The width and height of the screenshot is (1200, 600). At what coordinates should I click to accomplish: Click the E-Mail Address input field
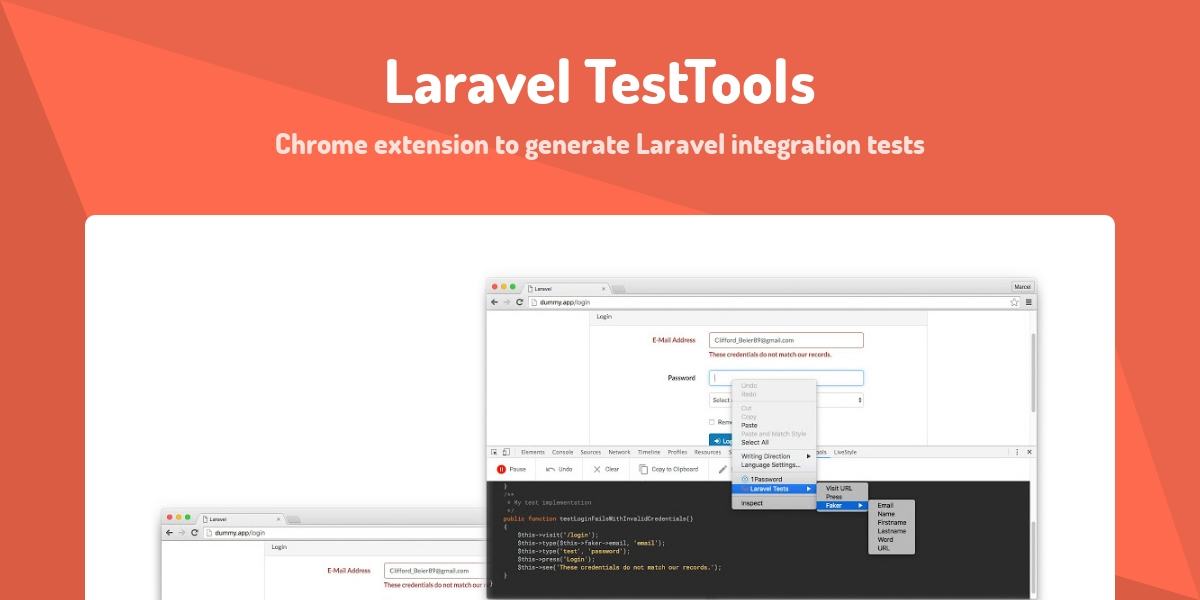point(785,339)
